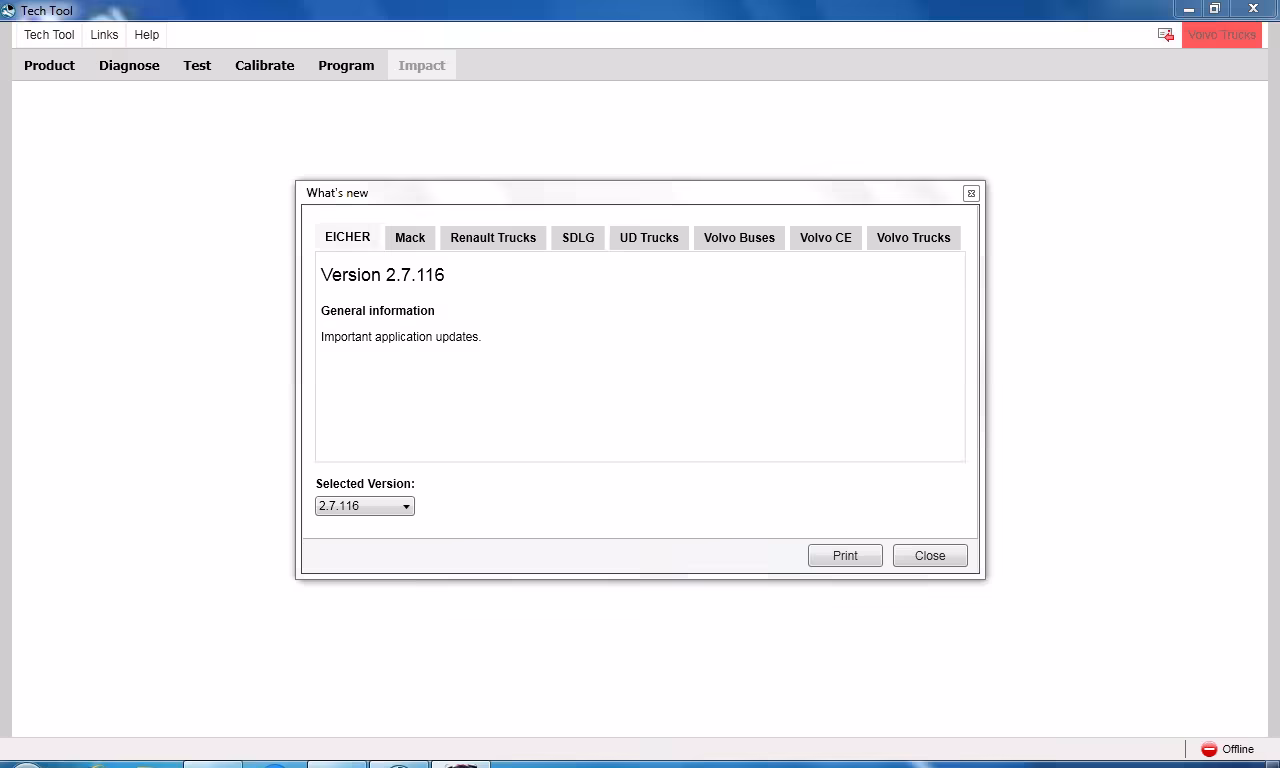Select the SDLG tab
The width and height of the screenshot is (1280, 768).
click(578, 238)
